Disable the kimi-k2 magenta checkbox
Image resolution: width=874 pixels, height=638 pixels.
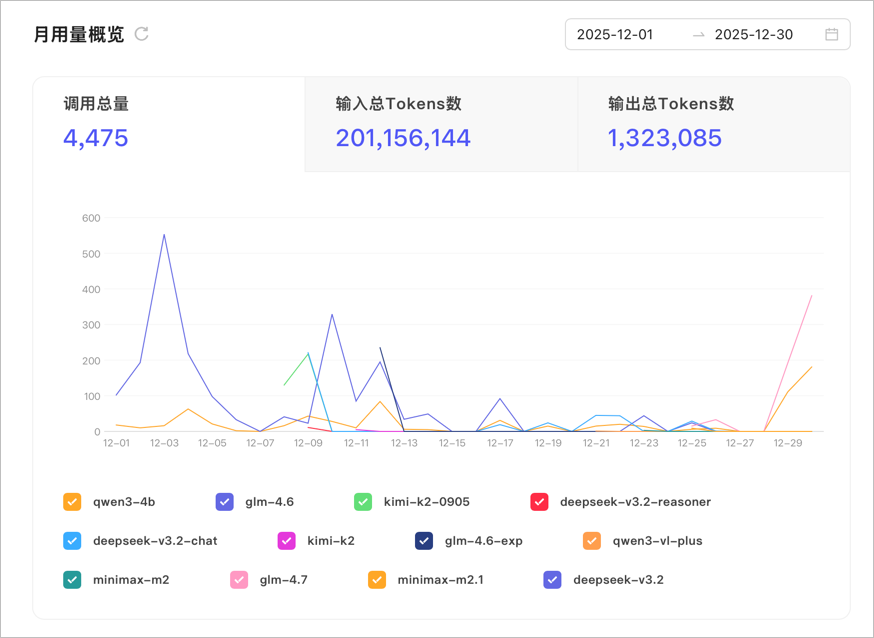point(287,541)
